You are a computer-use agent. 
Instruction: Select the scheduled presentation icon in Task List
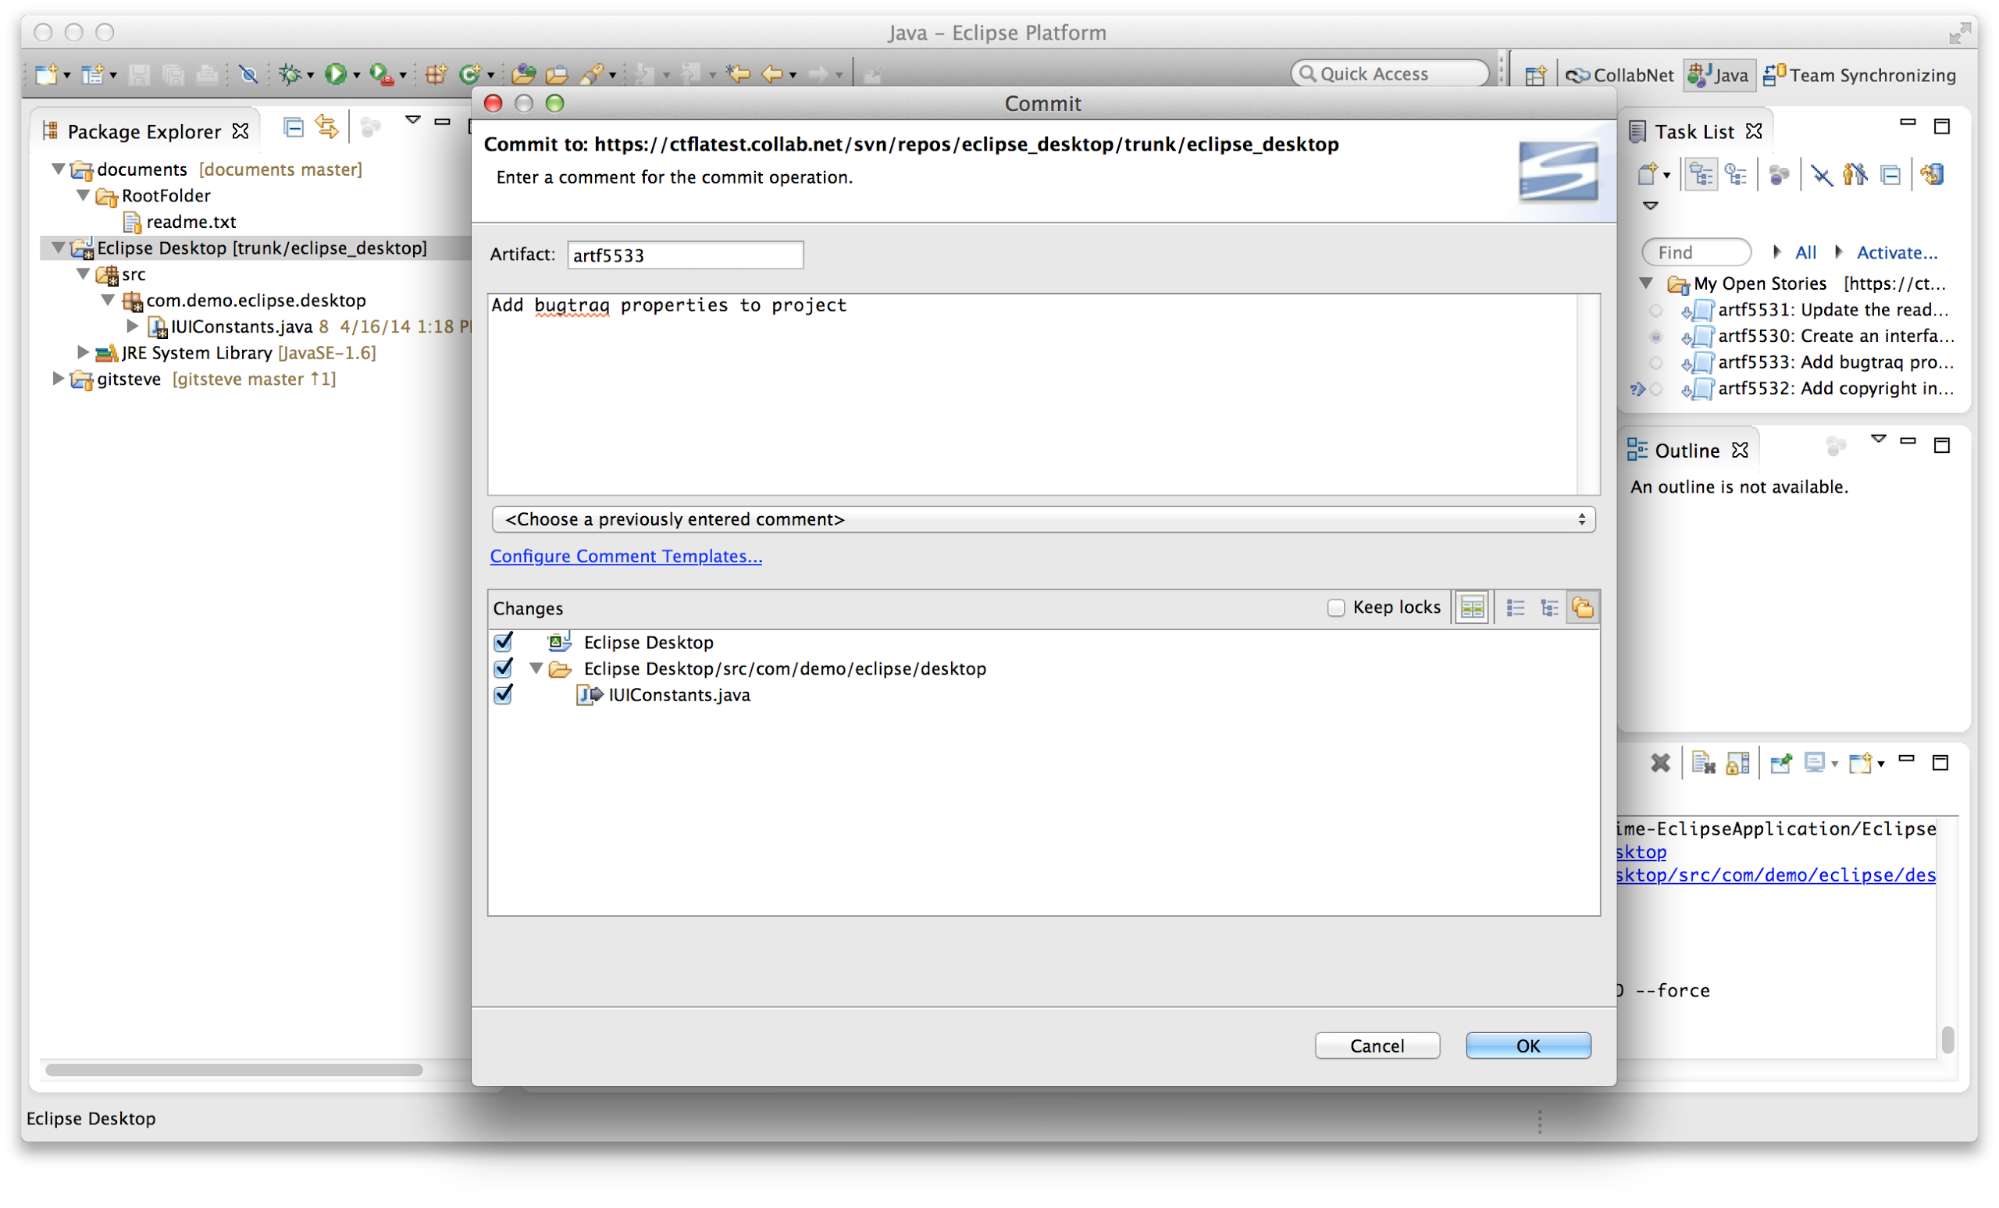pyautogui.click(x=1736, y=175)
